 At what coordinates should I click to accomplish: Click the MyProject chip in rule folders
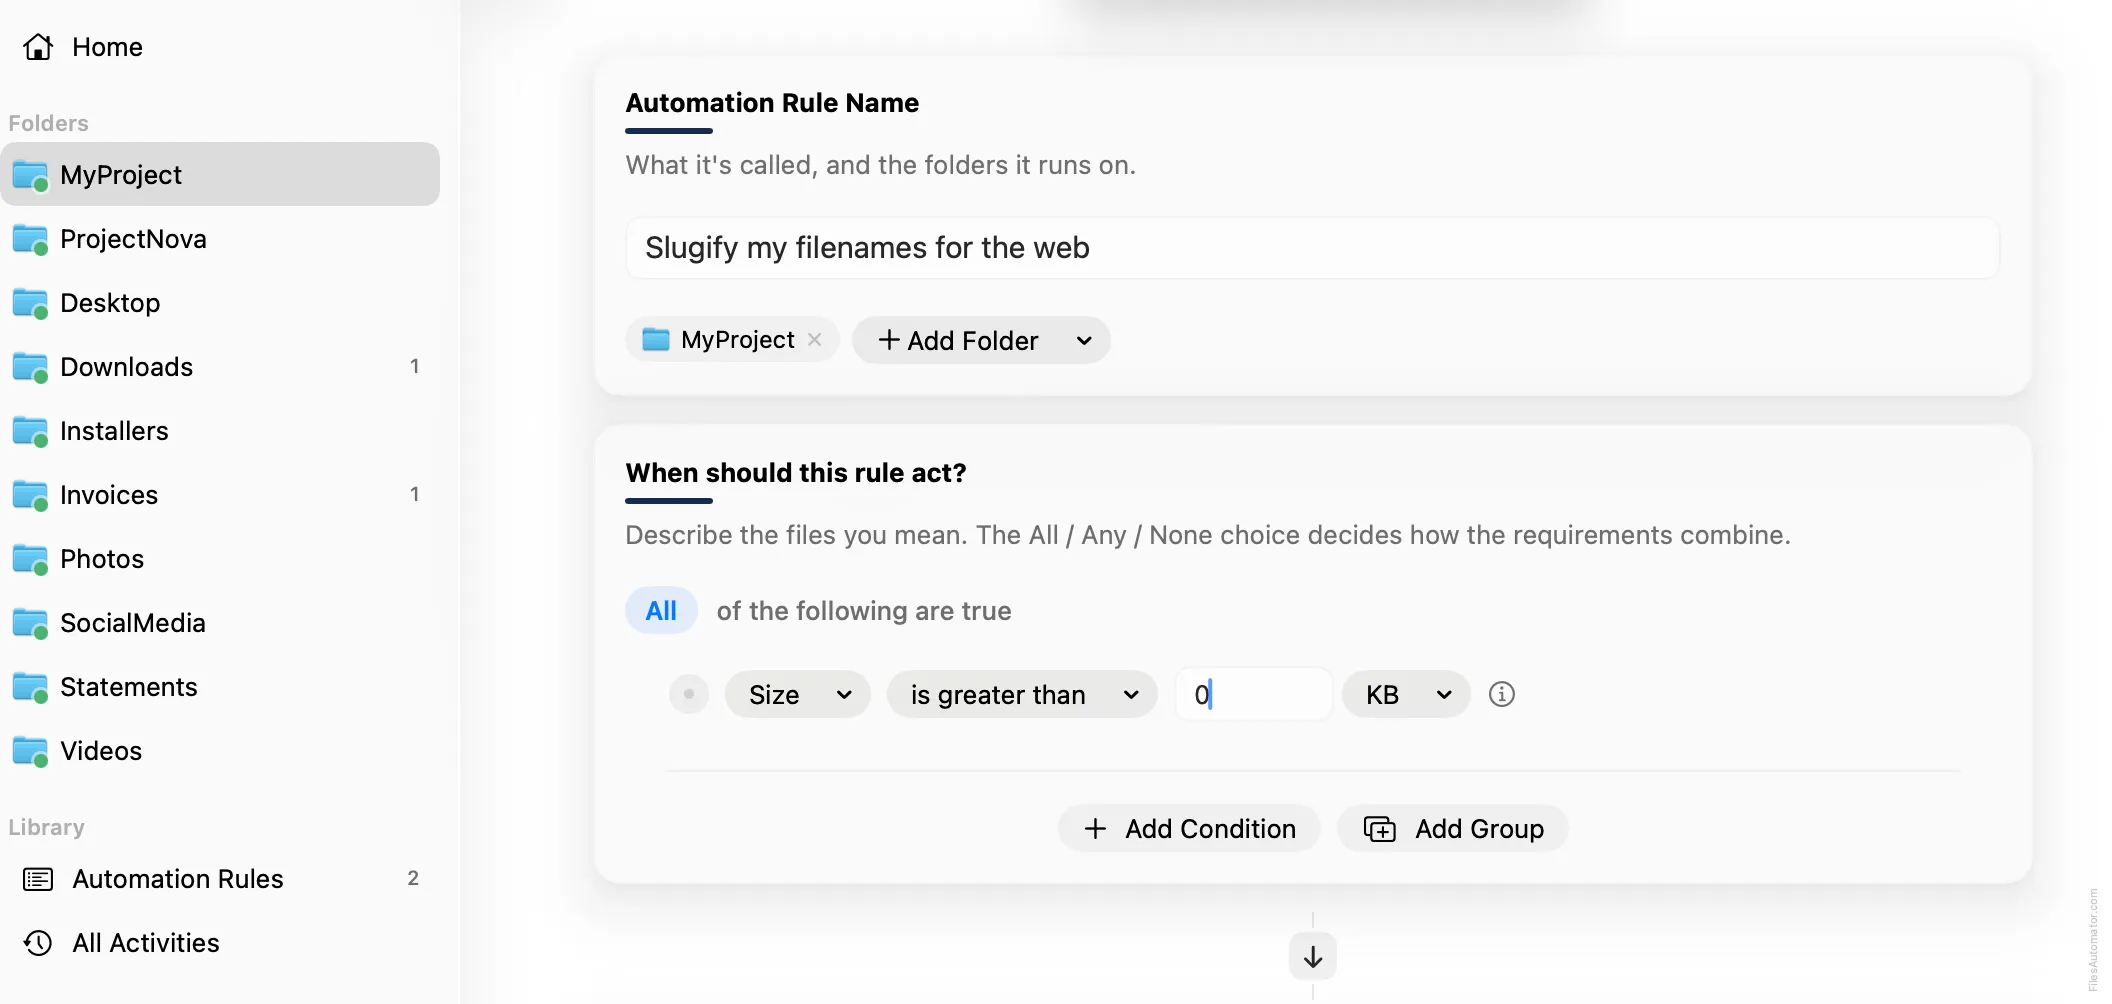click(x=732, y=340)
